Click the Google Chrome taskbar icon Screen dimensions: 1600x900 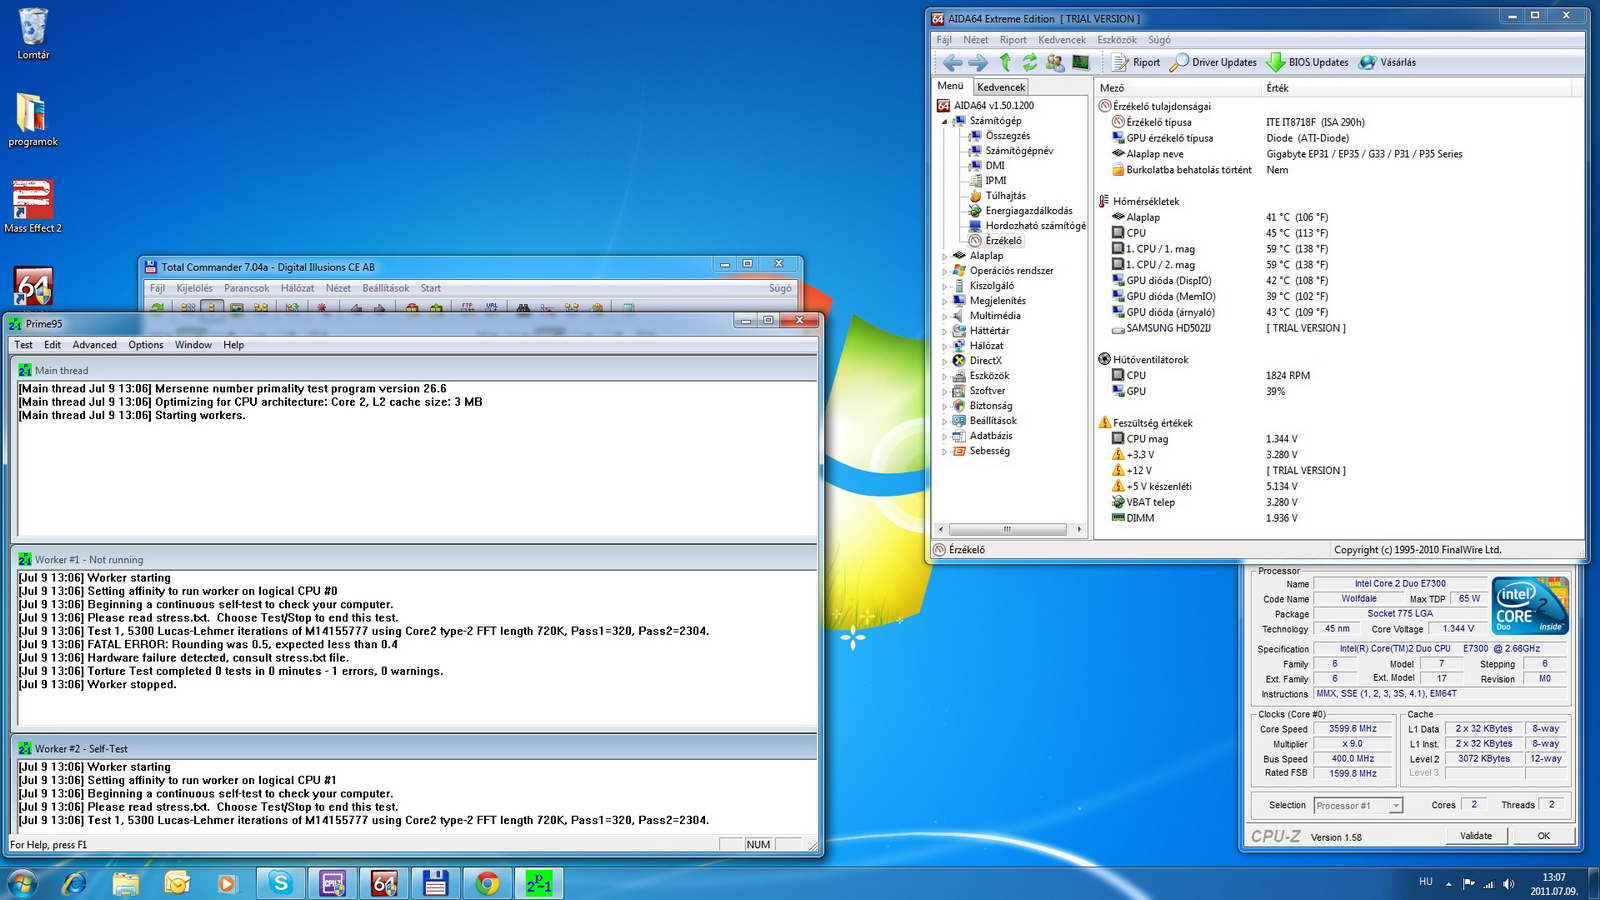pos(487,884)
